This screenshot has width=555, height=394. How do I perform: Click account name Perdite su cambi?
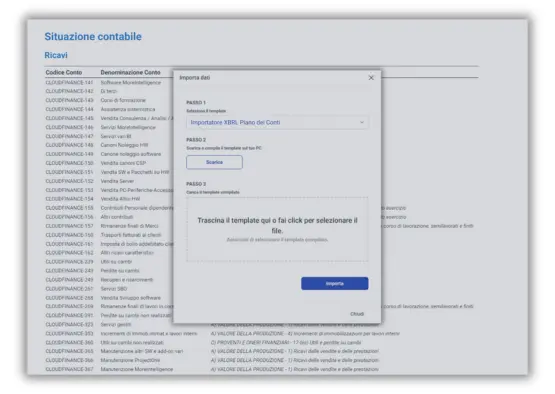(x=120, y=271)
